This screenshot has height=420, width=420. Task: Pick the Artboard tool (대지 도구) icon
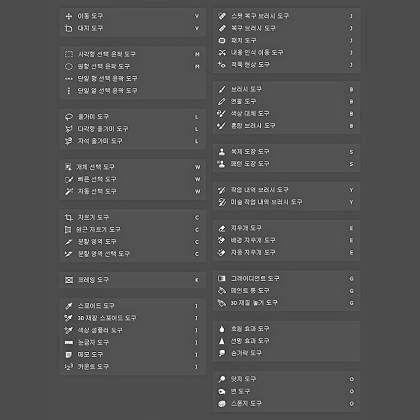[x=69, y=28]
